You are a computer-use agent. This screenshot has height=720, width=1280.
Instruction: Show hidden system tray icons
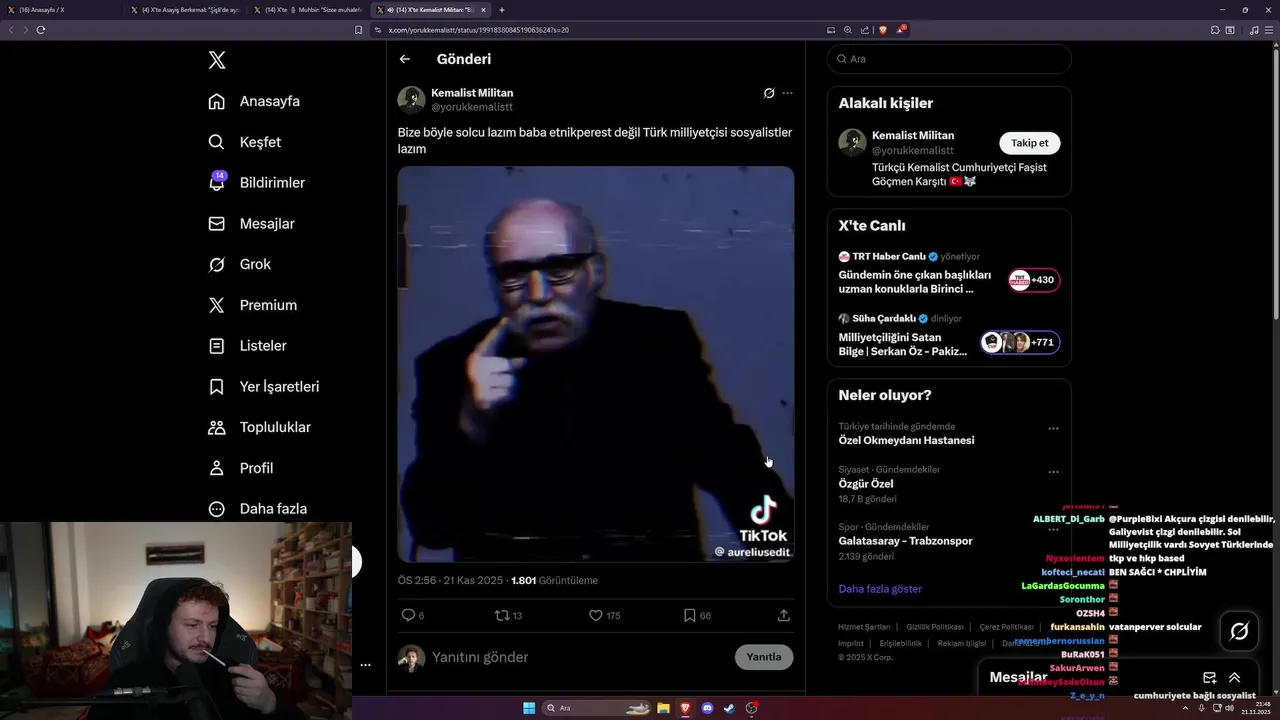pos(1186,708)
